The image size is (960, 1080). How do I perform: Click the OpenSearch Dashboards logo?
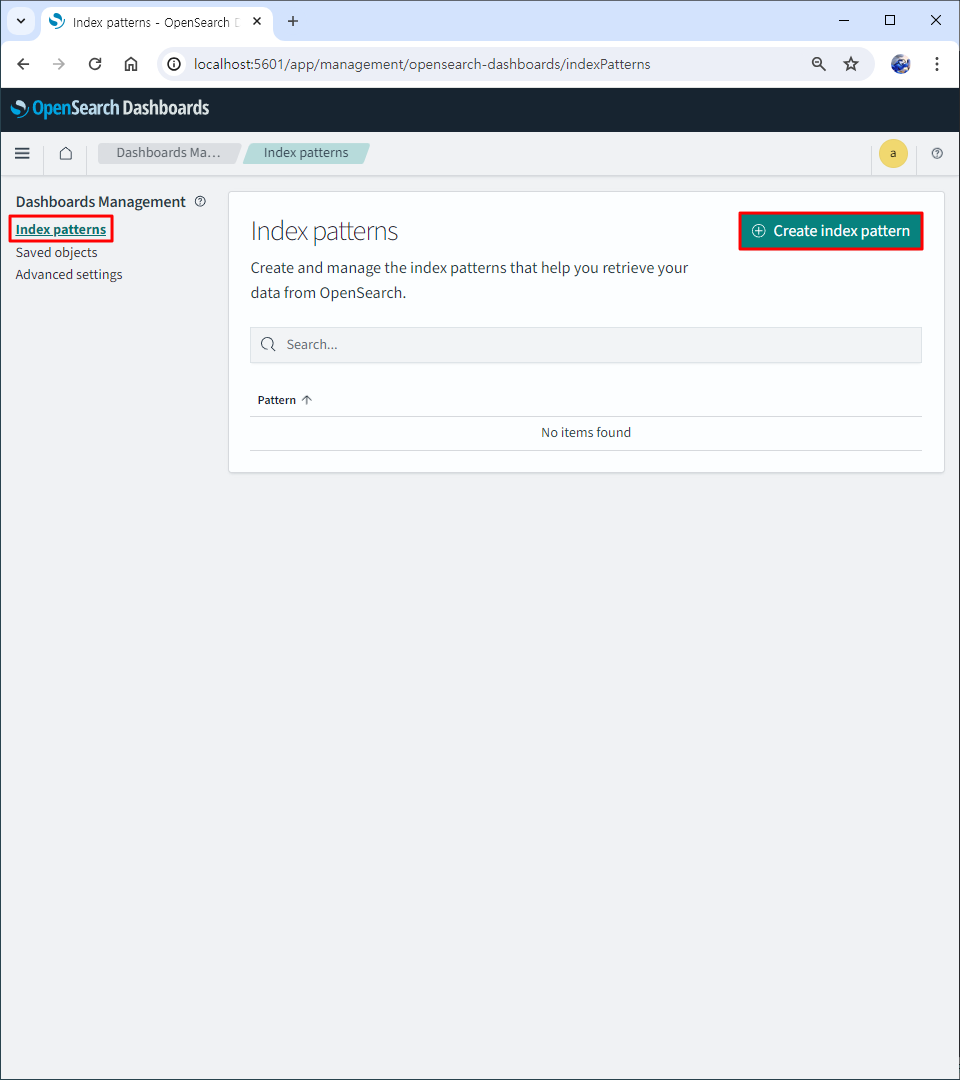pyautogui.click(x=110, y=108)
